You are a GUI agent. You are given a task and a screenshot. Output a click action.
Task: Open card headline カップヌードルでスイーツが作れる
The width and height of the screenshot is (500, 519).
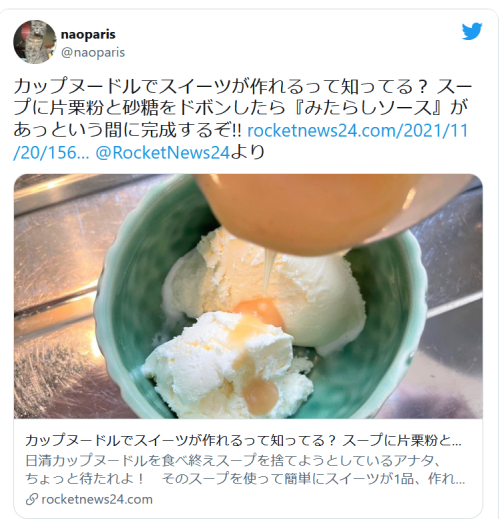pyautogui.click(x=243, y=441)
